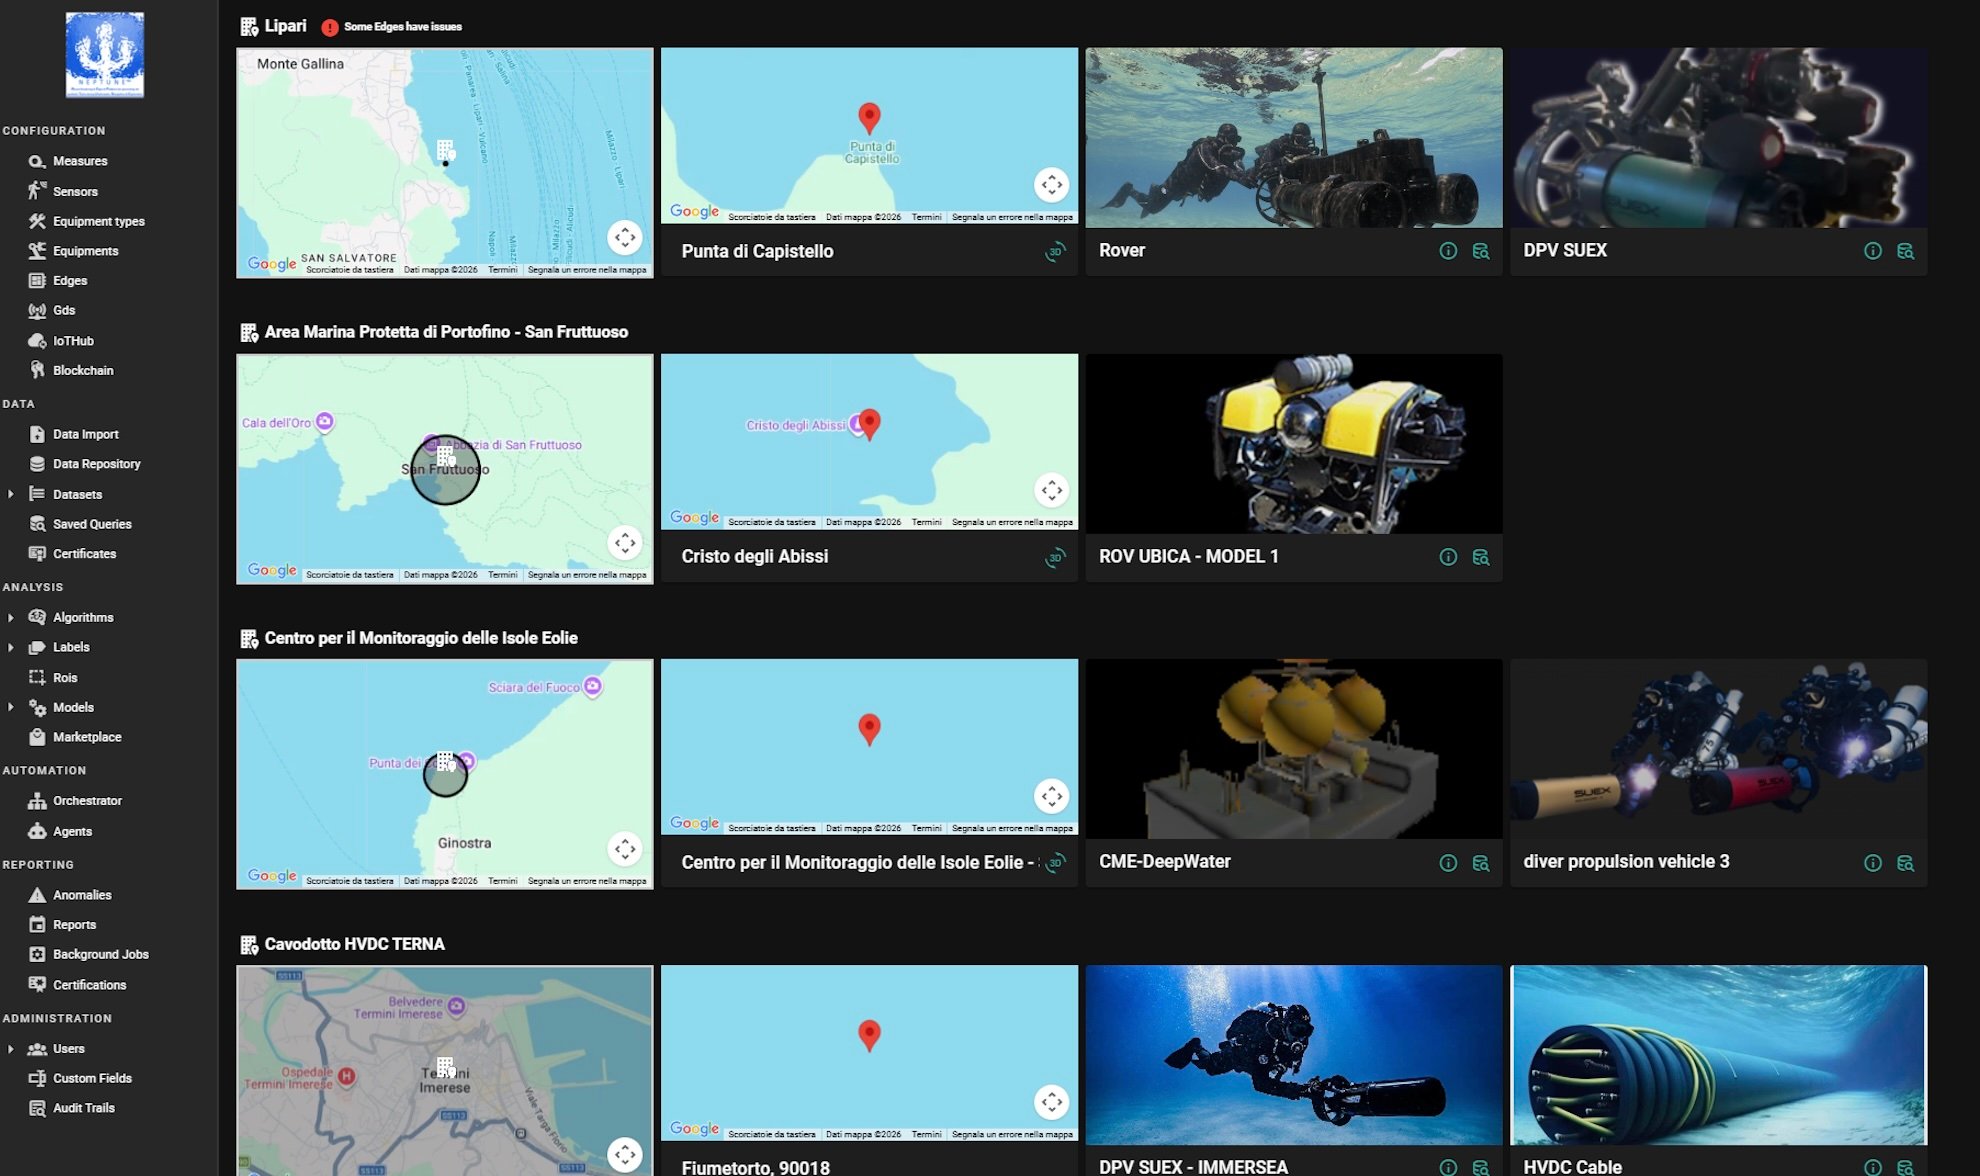The image size is (1980, 1176).
Task: Click the DPV SUEX info icon
Action: [1873, 251]
